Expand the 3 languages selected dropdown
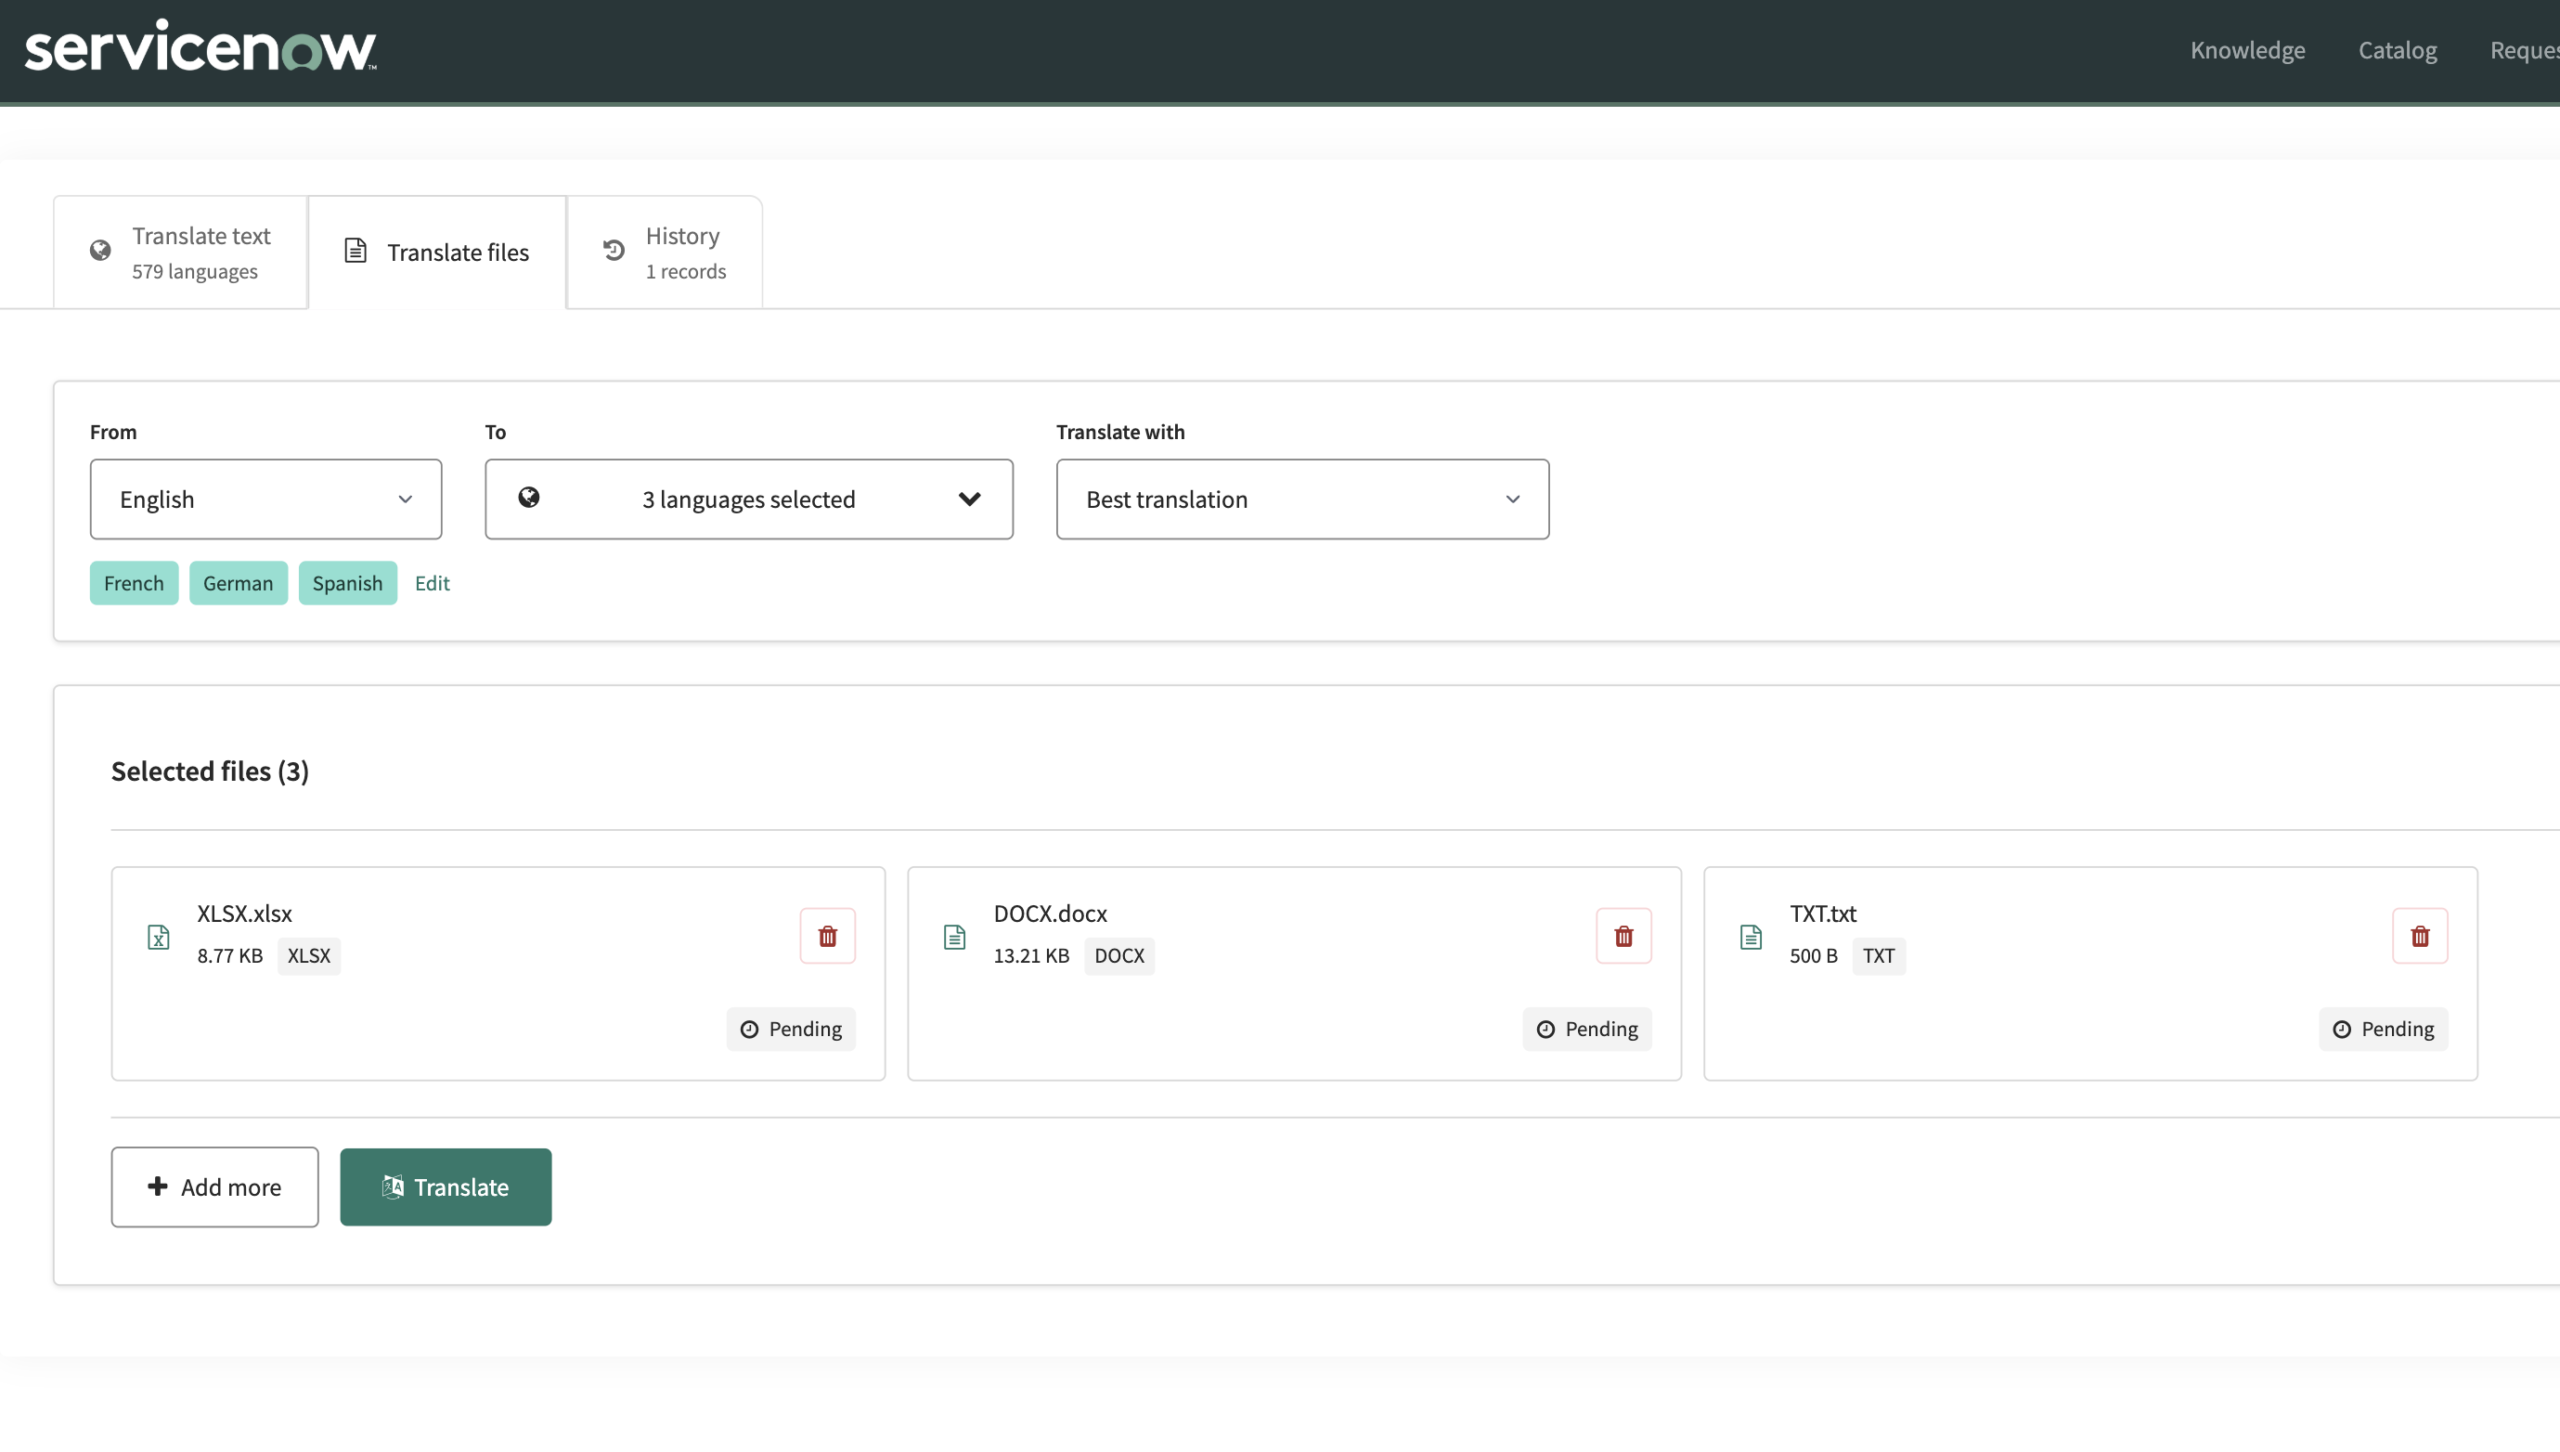The image size is (2560, 1452). pyautogui.click(x=749, y=499)
